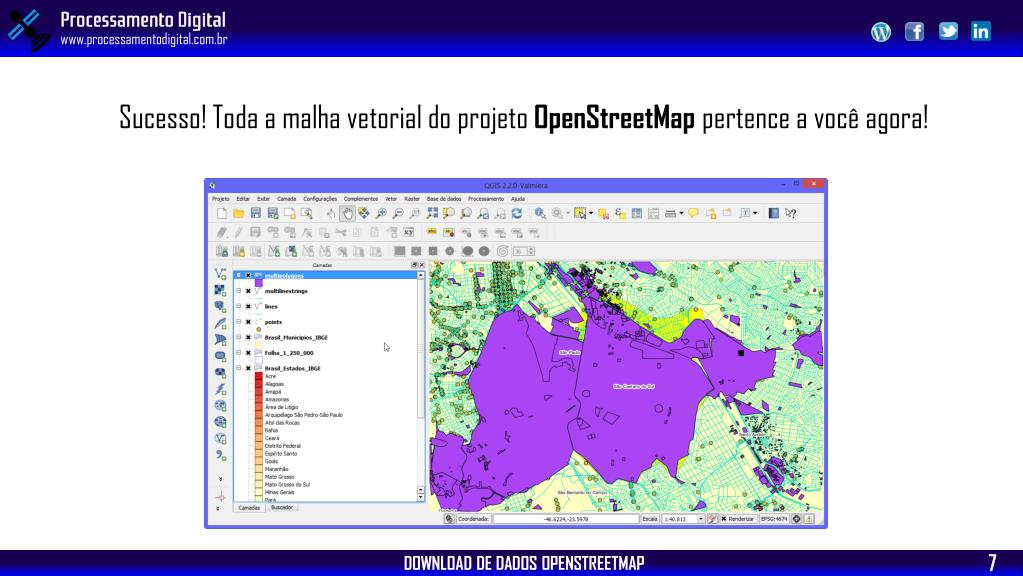
Task: Select the Pan Map hand tool
Action: click(x=347, y=213)
